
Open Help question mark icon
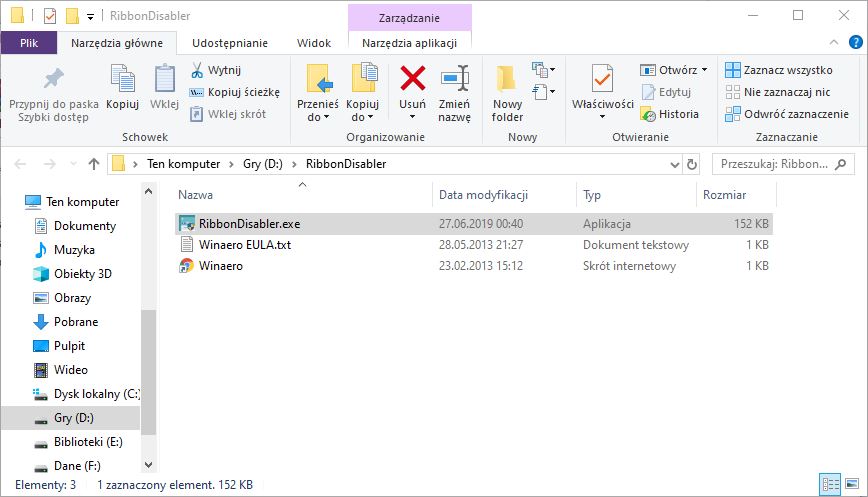pos(856,42)
